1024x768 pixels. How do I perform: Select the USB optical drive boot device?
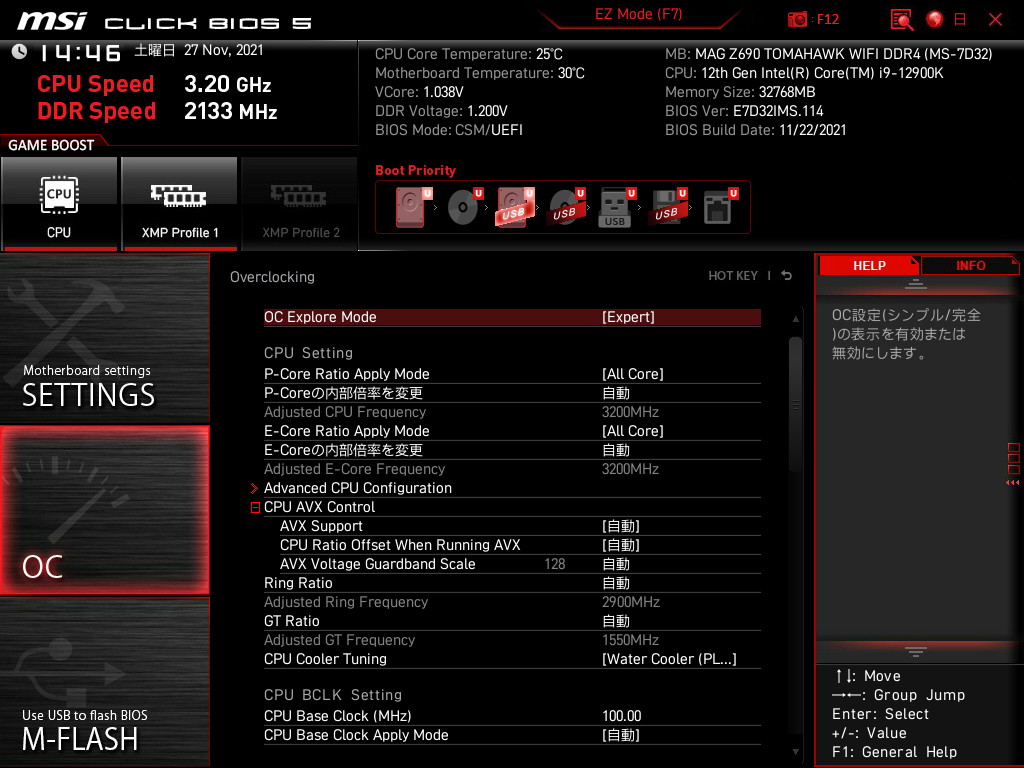click(x=566, y=207)
